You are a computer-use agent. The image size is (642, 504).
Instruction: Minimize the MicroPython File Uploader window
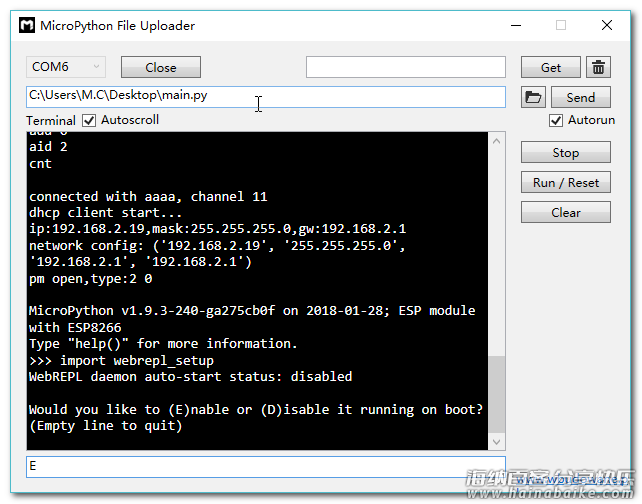(x=516, y=25)
